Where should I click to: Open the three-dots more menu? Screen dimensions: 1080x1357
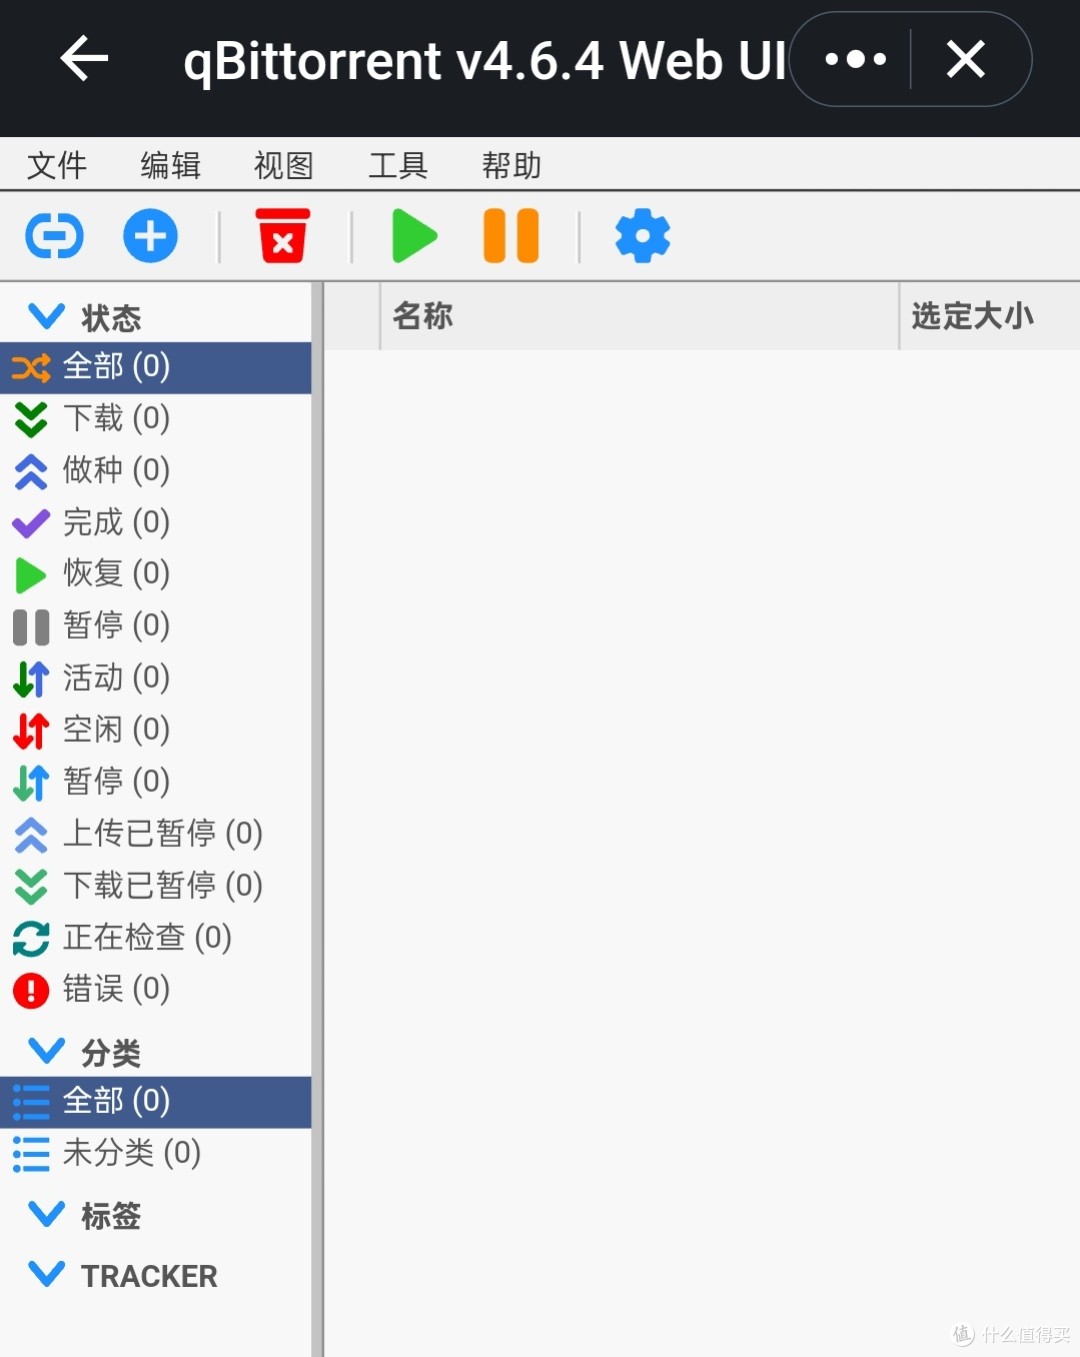pyautogui.click(x=855, y=59)
